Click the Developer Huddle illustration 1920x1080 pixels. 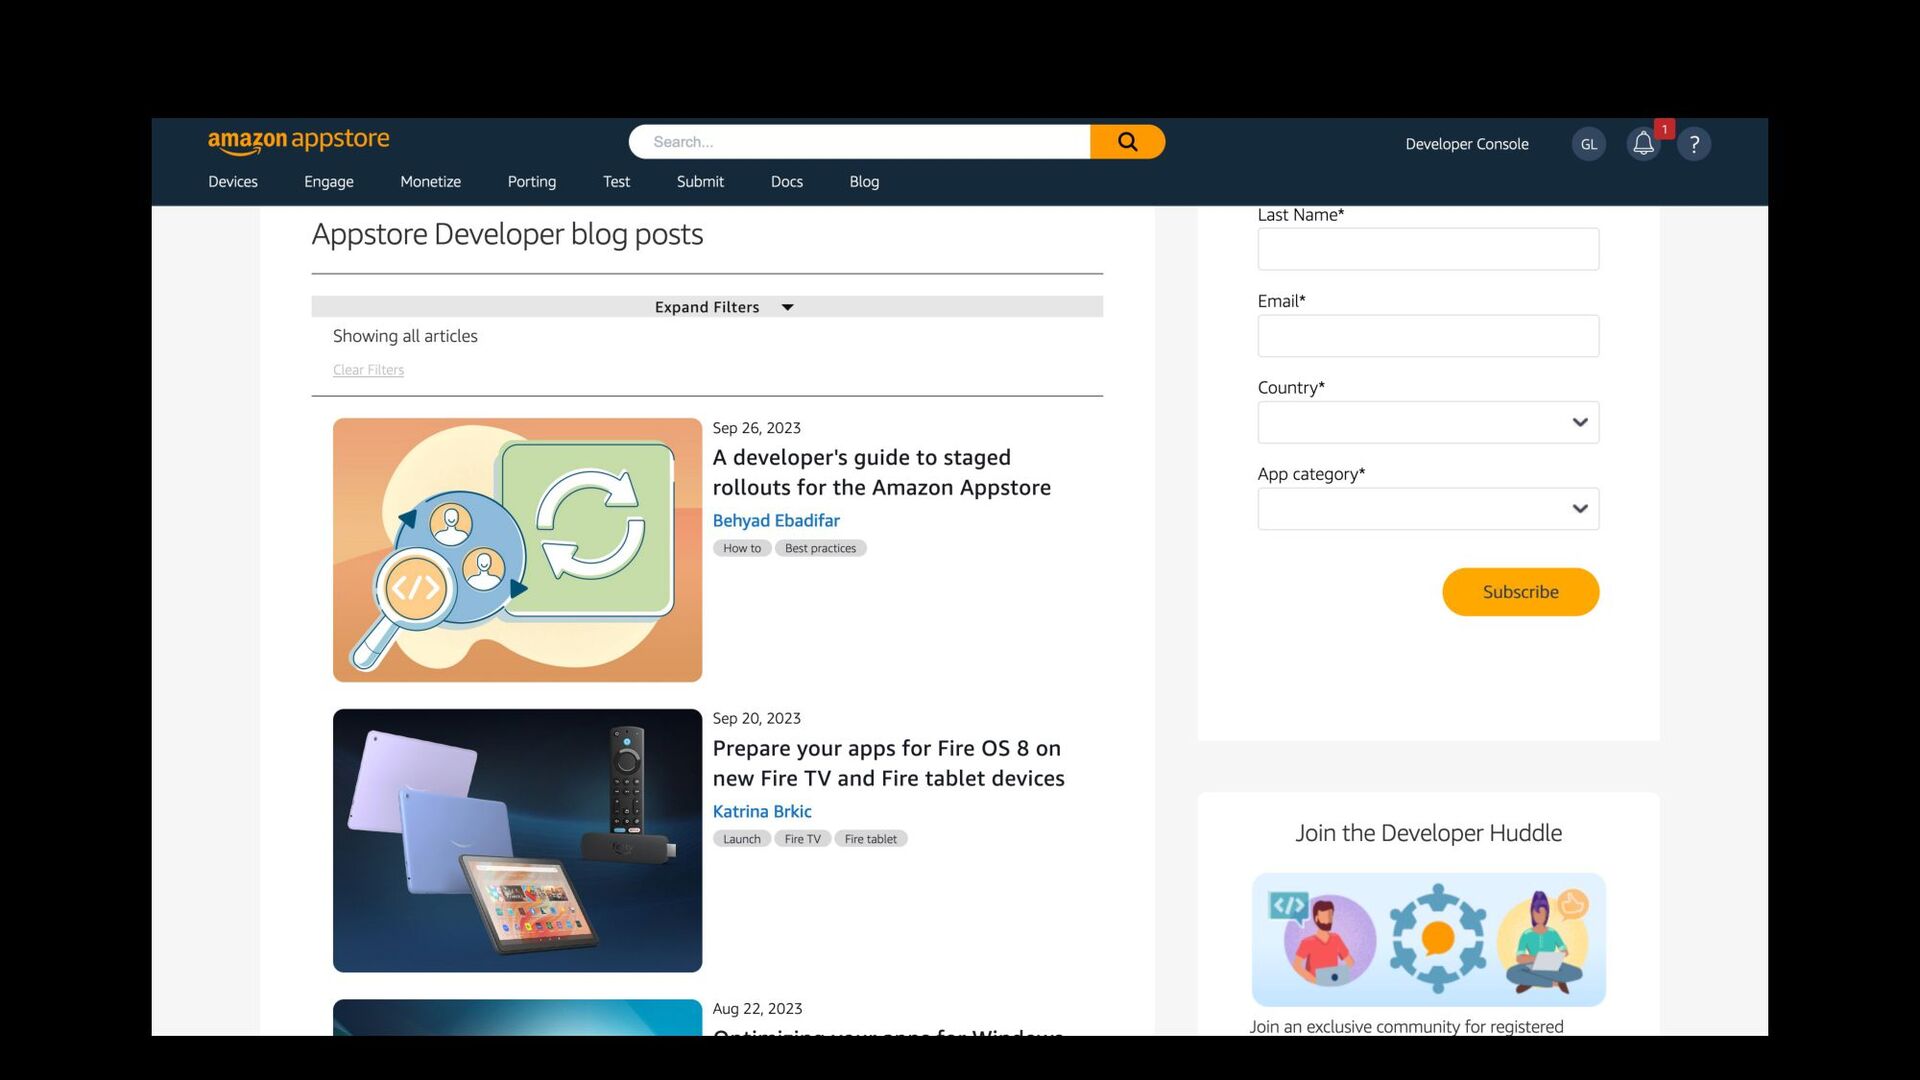click(1428, 940)
